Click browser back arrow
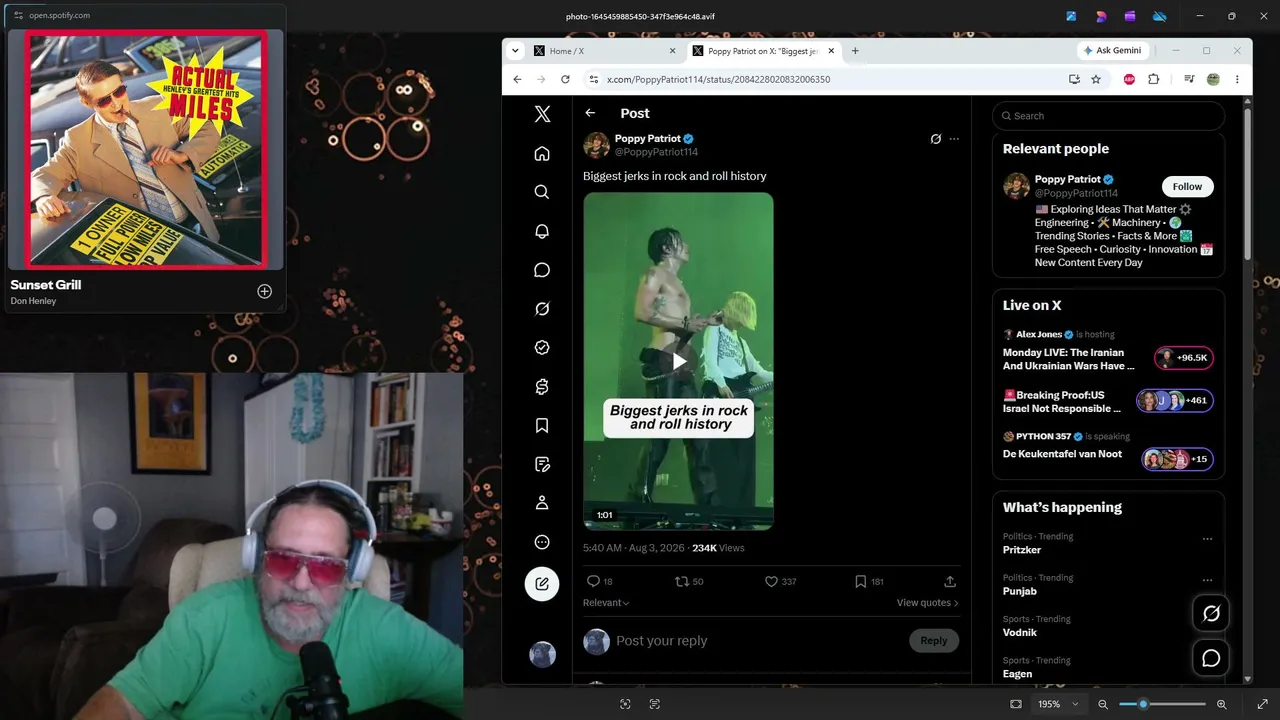The height and width of the screenshot is (720, 1280). [517, 79]
